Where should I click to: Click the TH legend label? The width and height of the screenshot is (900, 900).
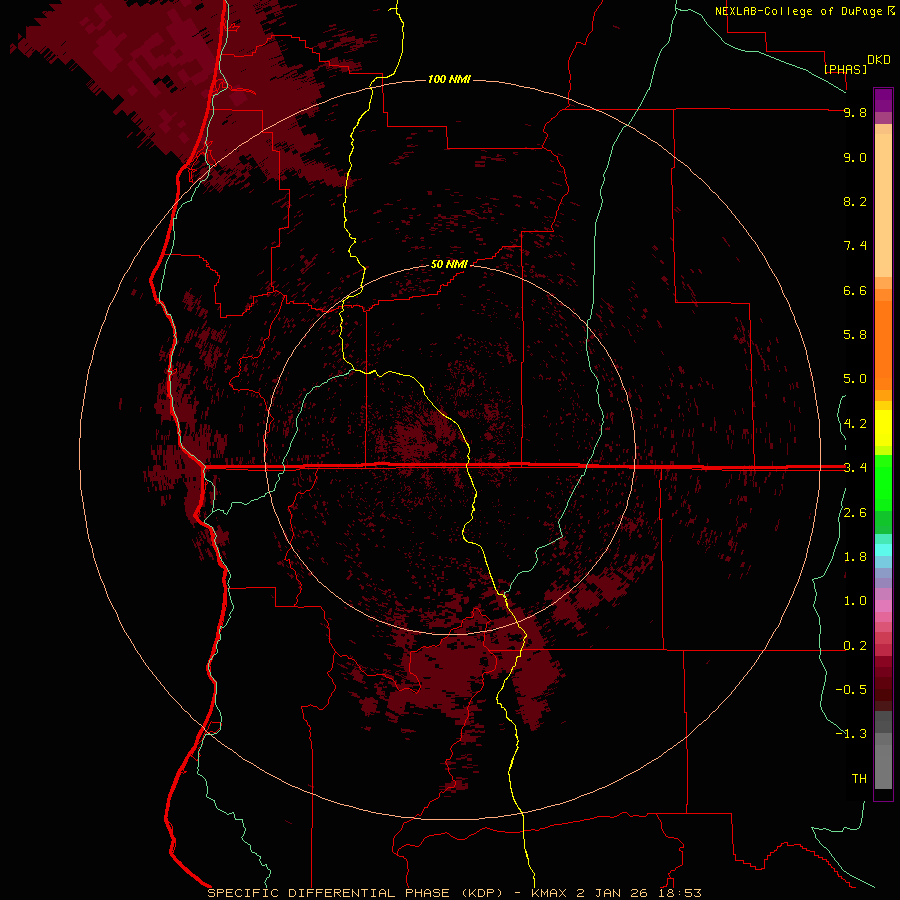click(859, 779)
